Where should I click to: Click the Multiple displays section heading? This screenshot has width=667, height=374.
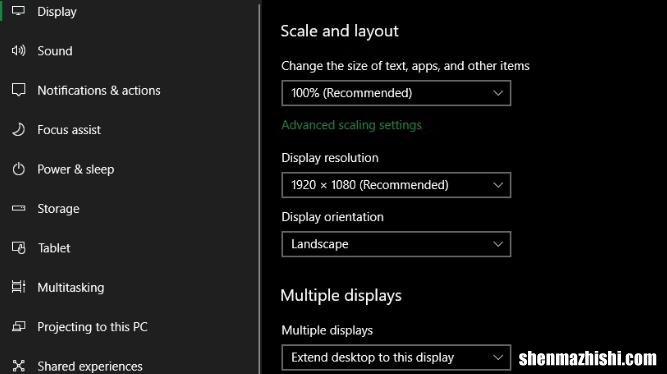pyautogui.click(x=341, y=295)
